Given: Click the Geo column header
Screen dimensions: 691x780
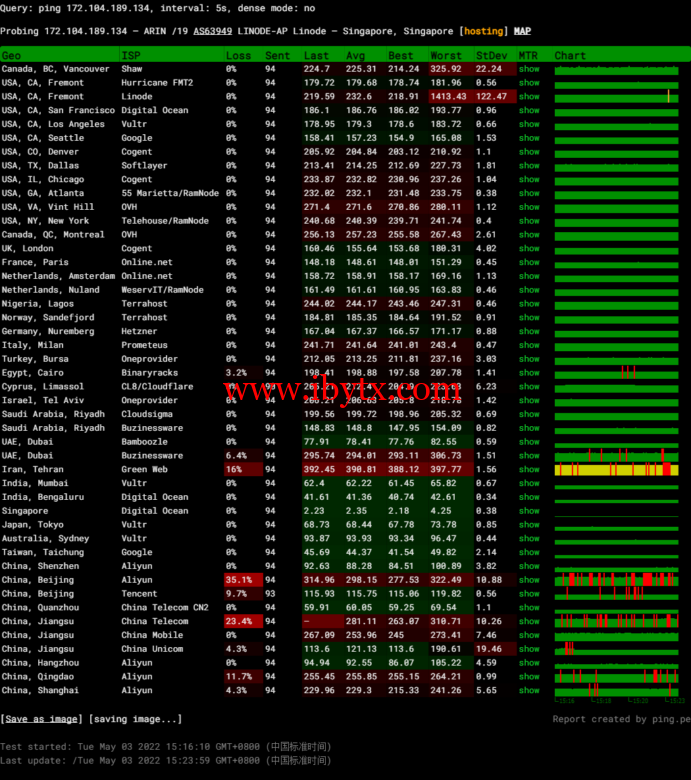Looking at the screenshot, I should click(x=12, y=55).
